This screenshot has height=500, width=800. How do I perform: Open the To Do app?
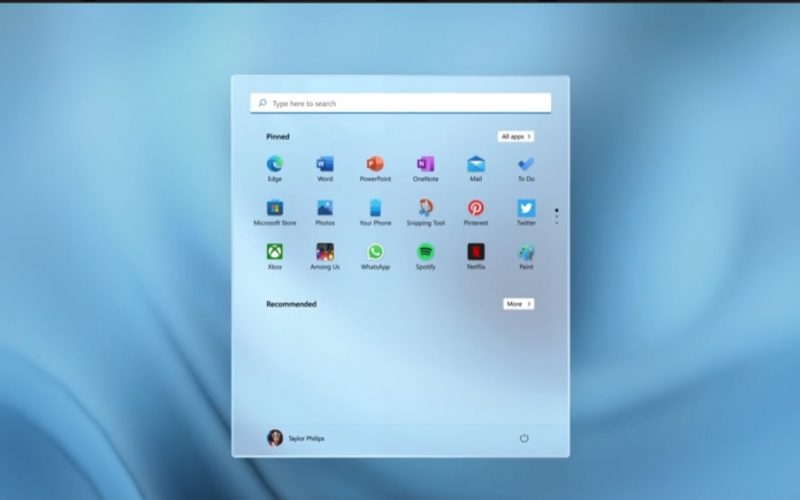point(526,168)
